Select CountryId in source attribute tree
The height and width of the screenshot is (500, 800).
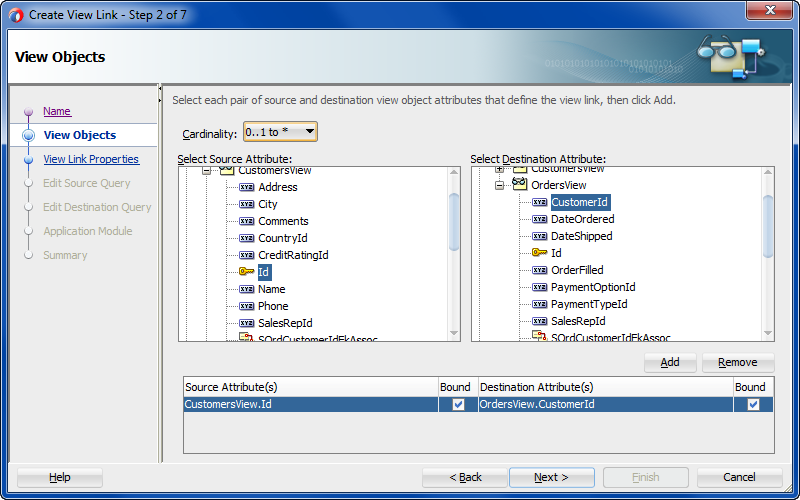tap(283, 238)
